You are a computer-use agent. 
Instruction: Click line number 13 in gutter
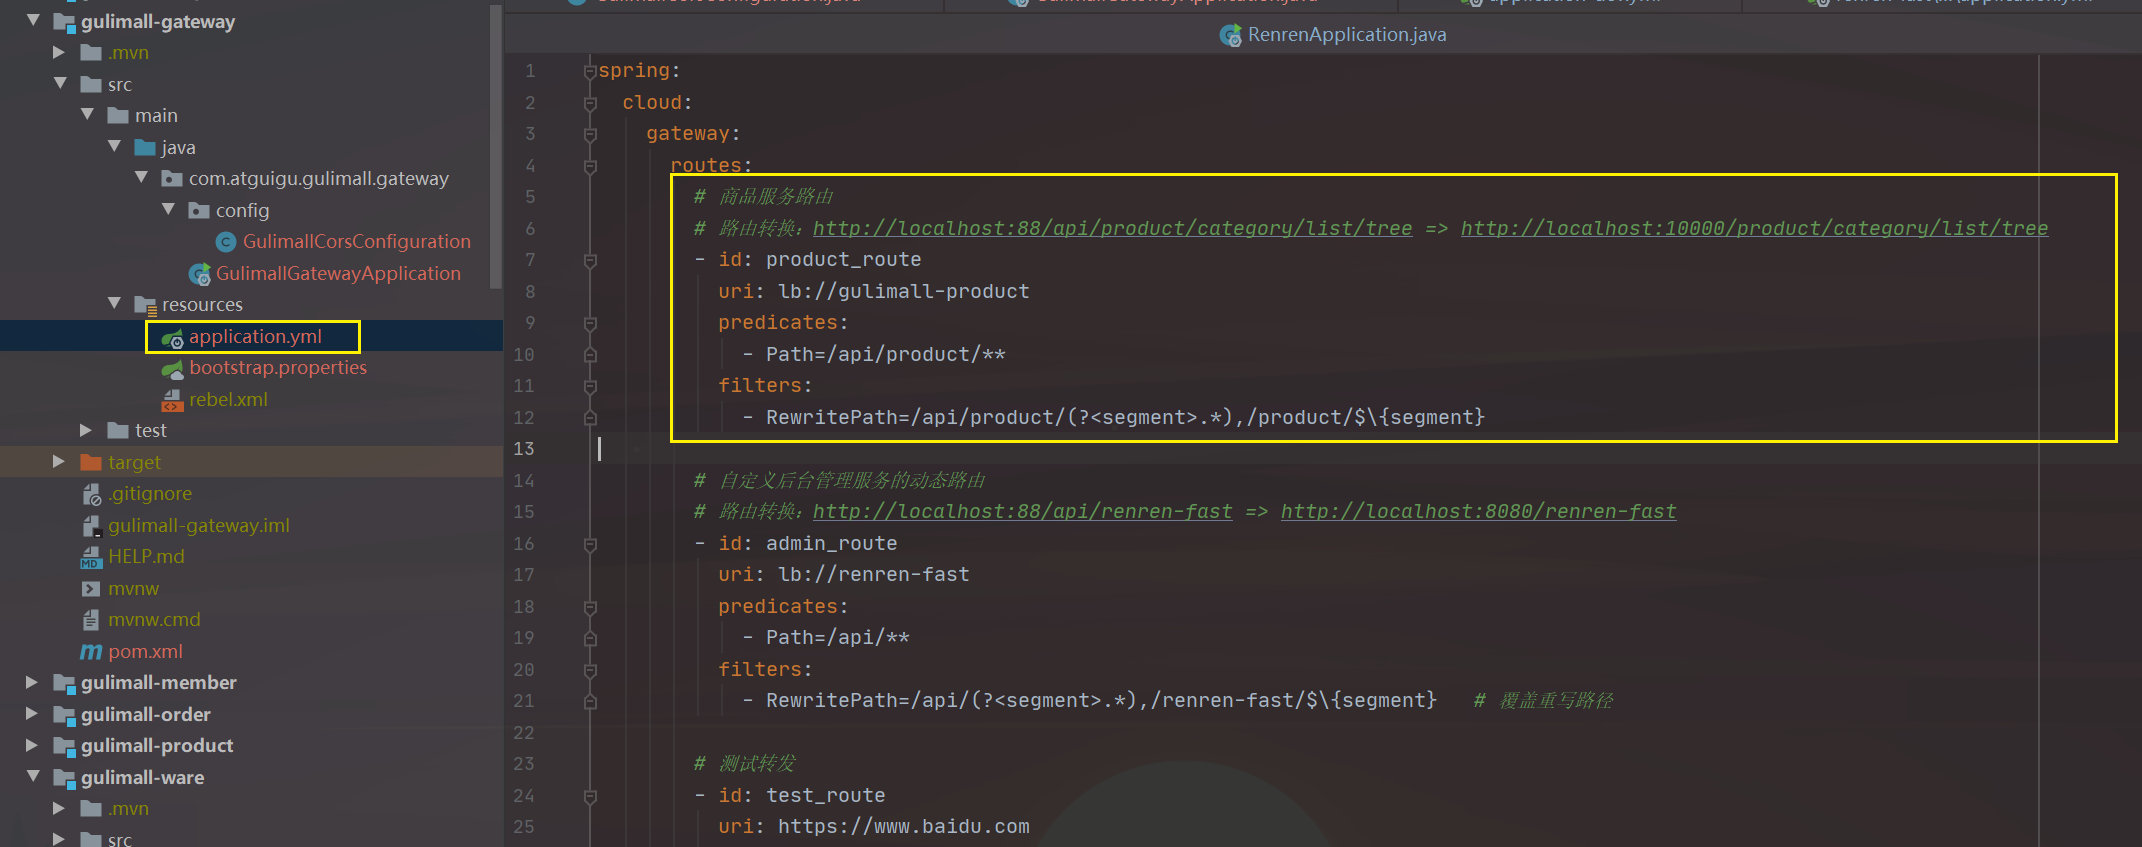(x=524, y=449)
